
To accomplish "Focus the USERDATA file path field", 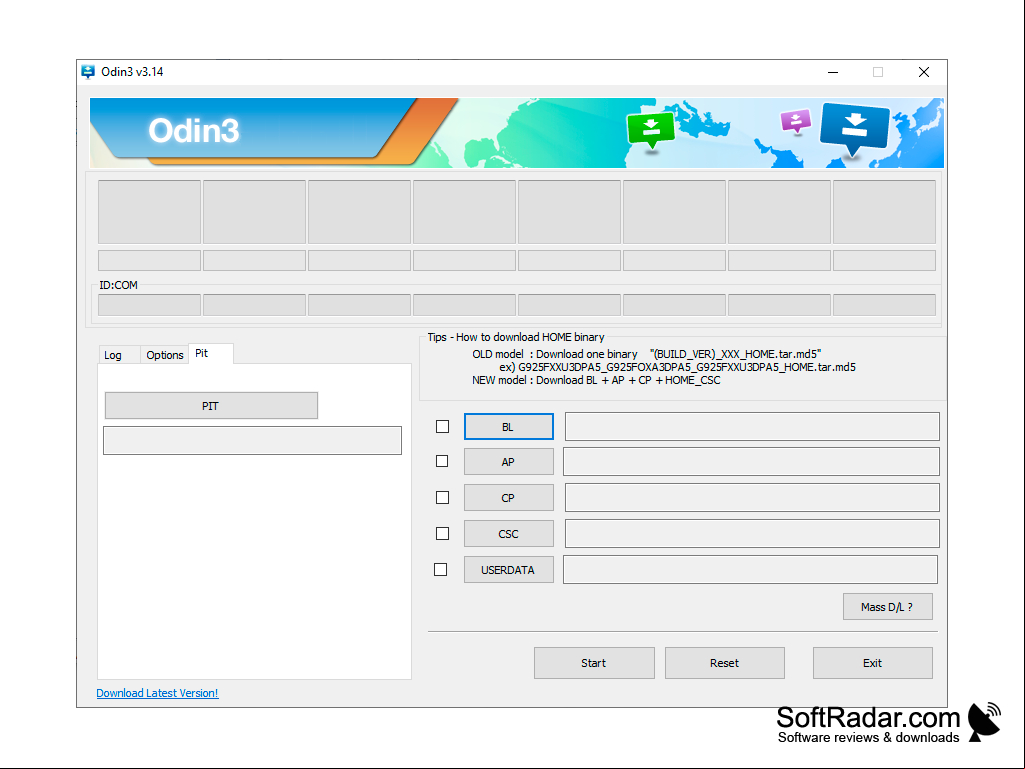I will (x=750, y=570).
